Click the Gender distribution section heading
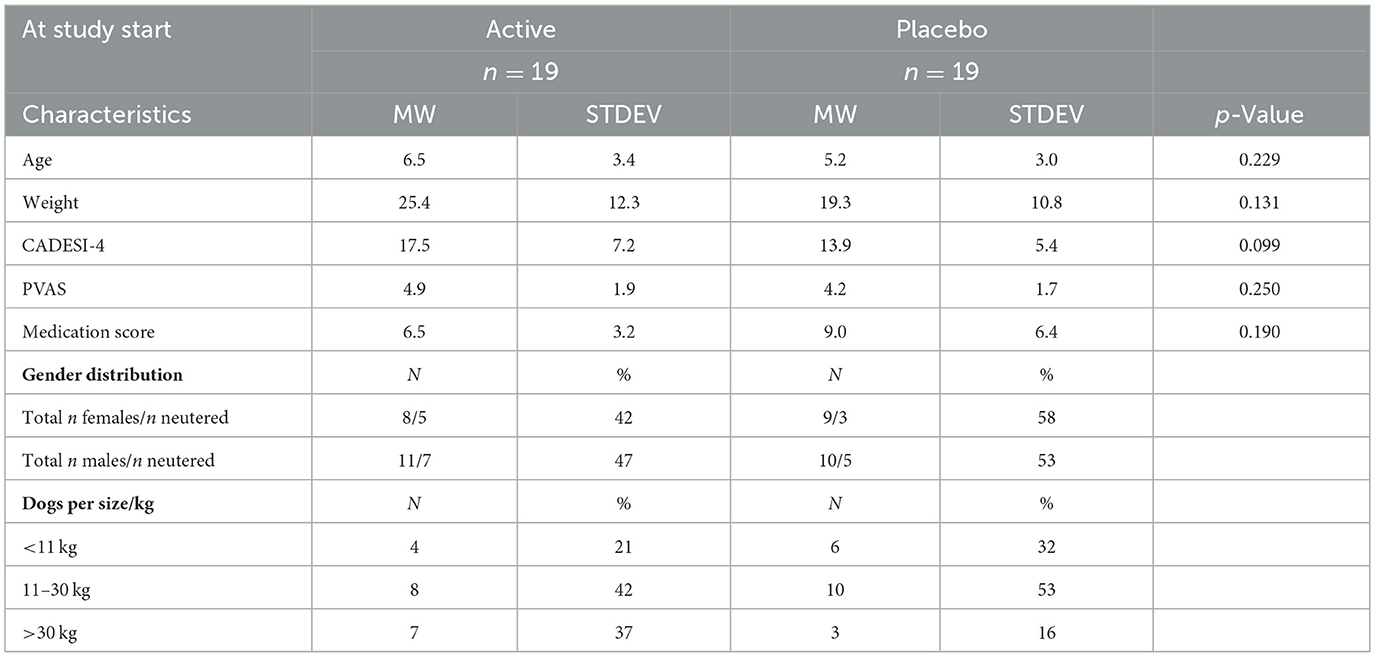Image resolution: width=1375 pixels, height=657 pixels. 102,374
